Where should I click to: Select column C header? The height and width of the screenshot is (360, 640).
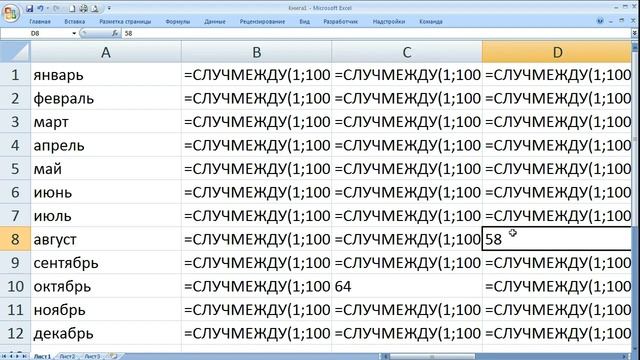pyautogui.click(x=407, y=52)
